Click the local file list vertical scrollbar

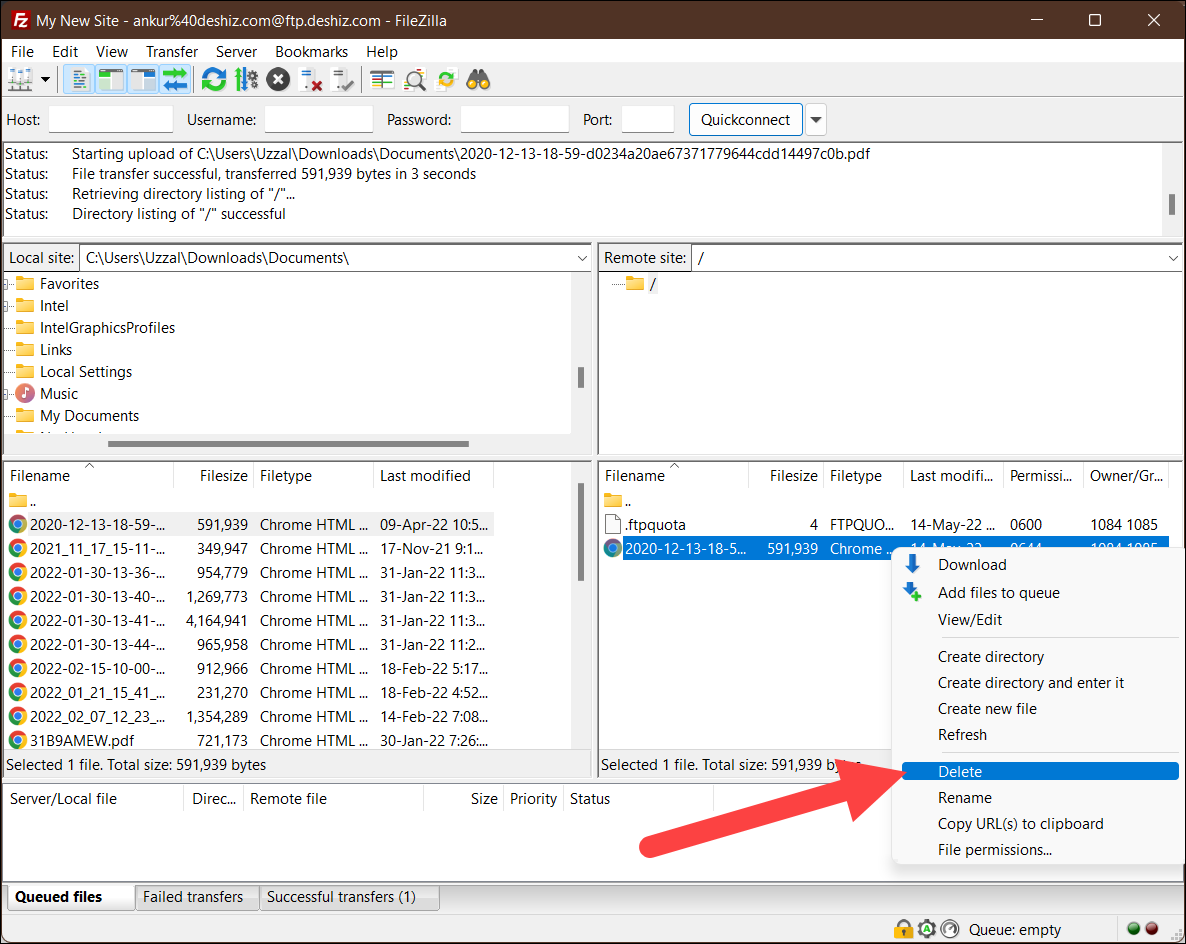pos(581,532)
